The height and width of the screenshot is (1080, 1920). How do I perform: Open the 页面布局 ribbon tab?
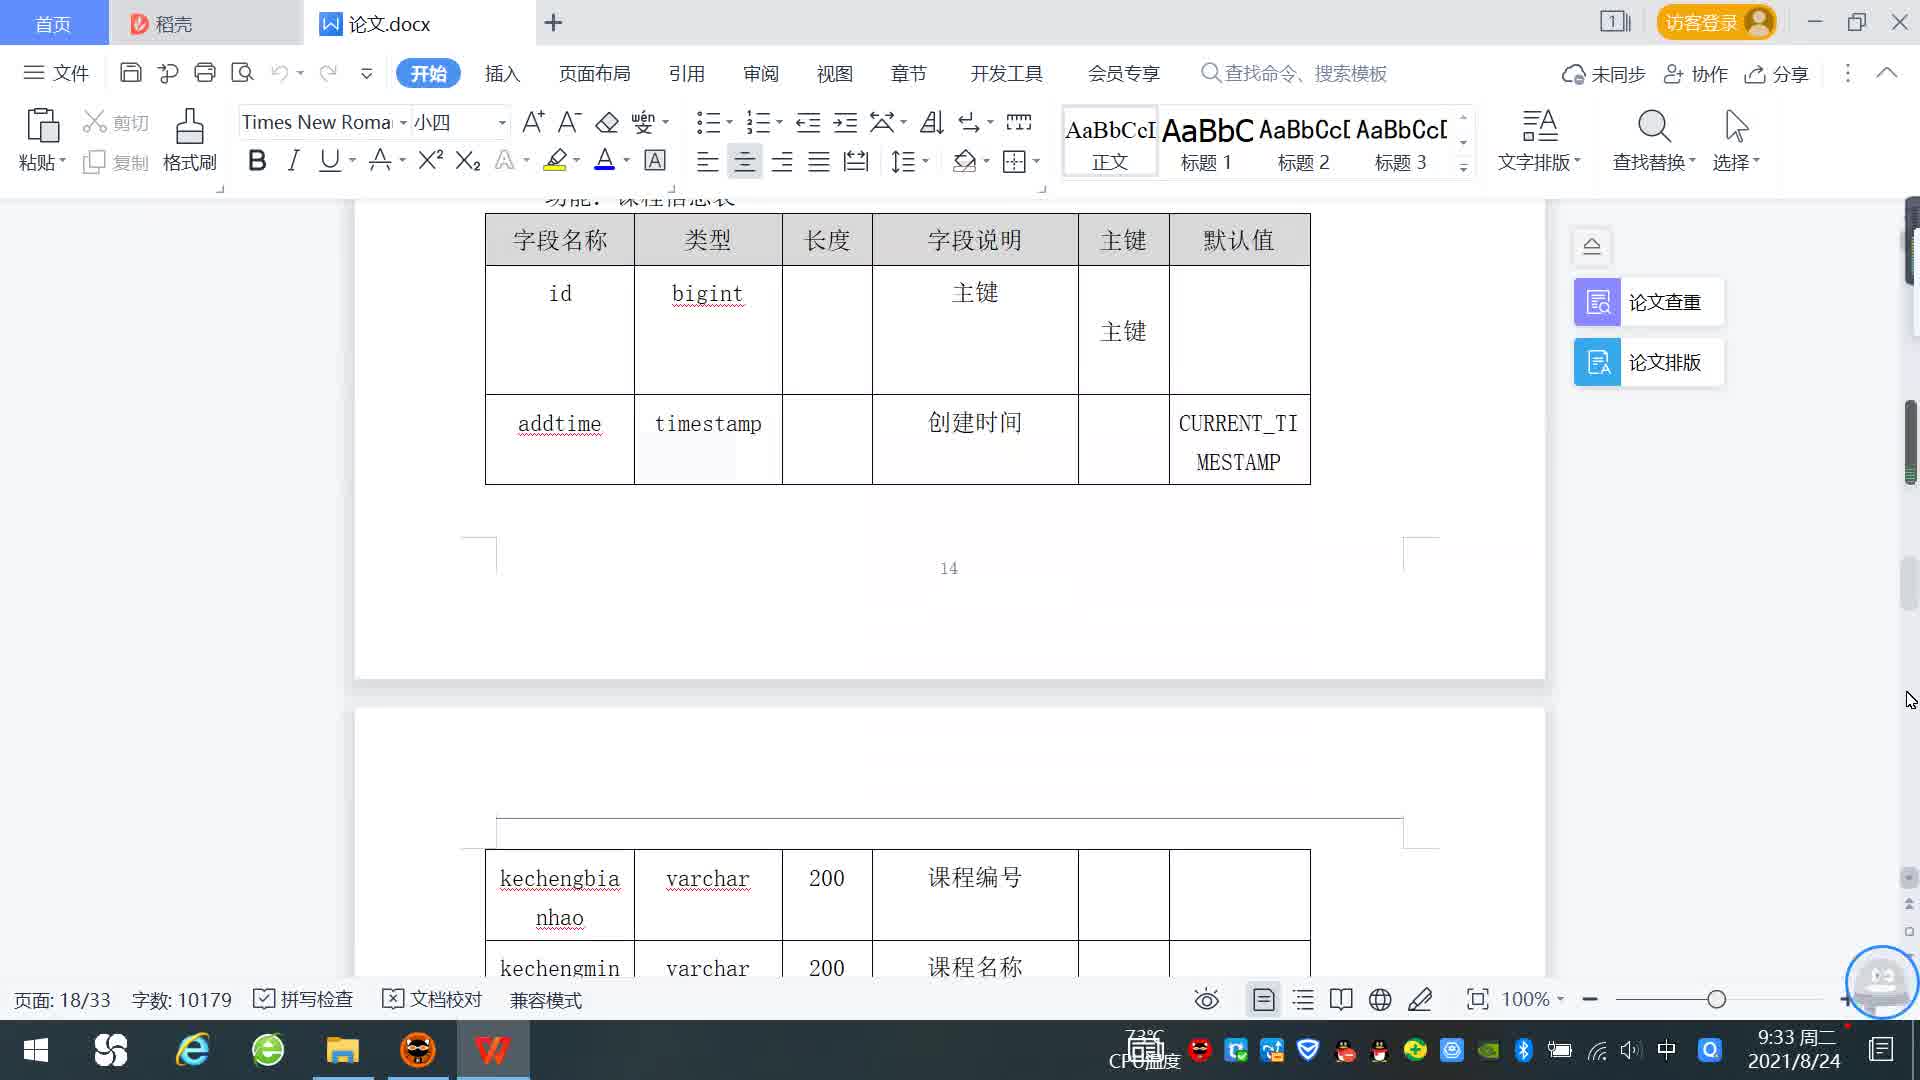click(x=594, y=74)
